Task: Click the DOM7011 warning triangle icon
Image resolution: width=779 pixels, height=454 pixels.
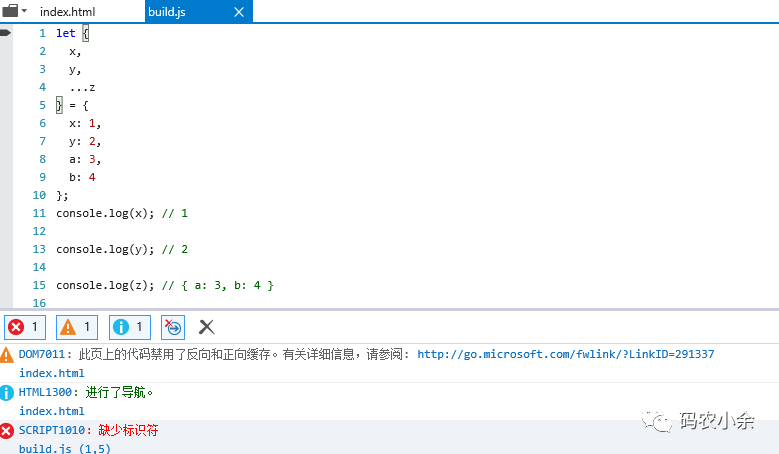Action: pos(8,354)
